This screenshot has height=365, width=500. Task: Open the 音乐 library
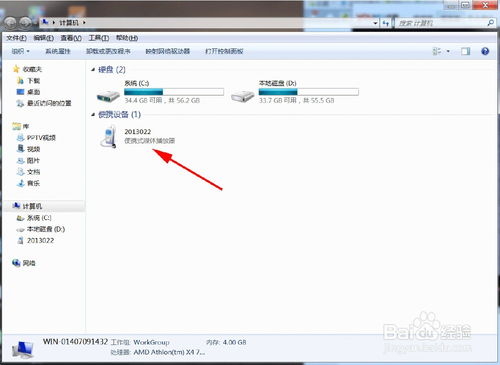(33, 183)
